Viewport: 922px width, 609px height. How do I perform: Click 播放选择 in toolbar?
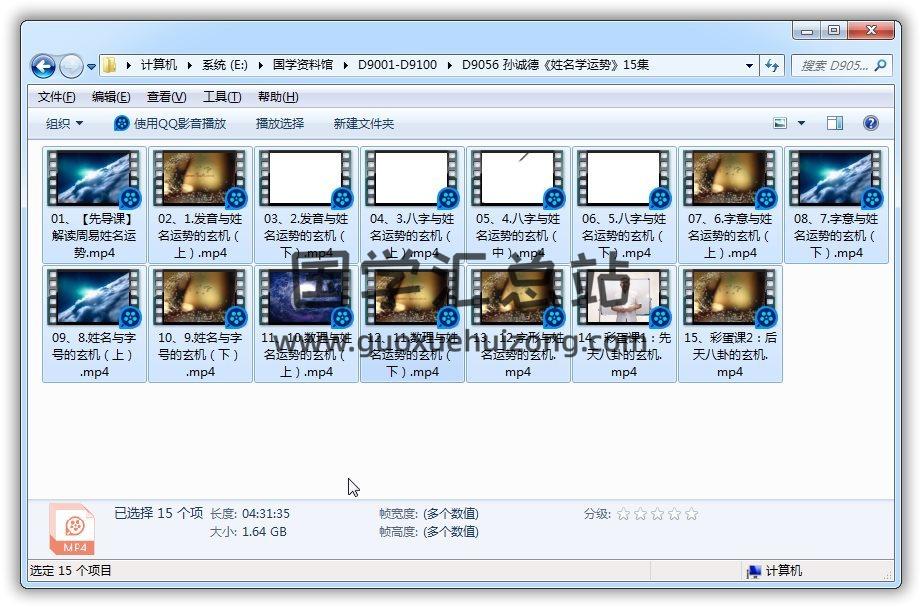[279, 123]
